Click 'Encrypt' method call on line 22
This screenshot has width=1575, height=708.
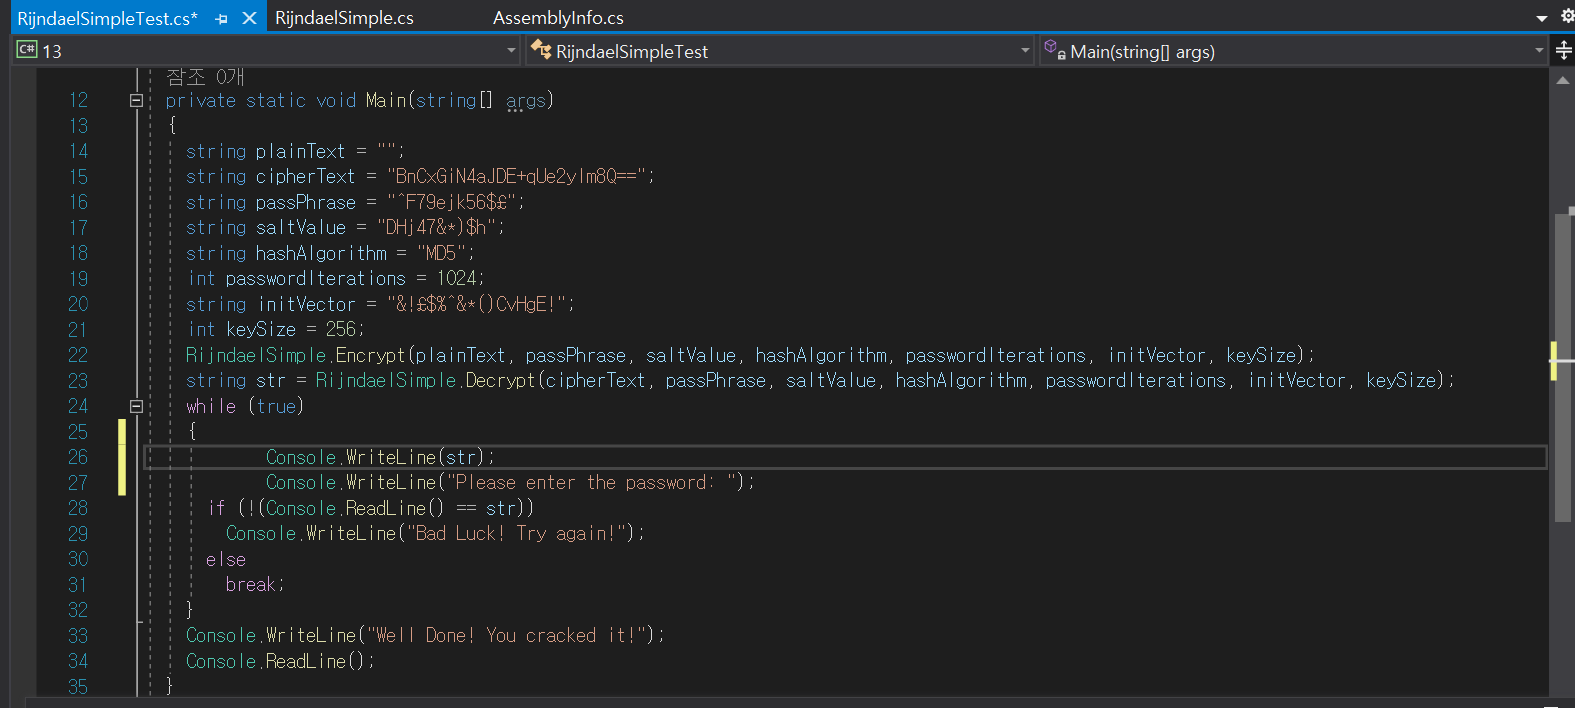[371, 355]
